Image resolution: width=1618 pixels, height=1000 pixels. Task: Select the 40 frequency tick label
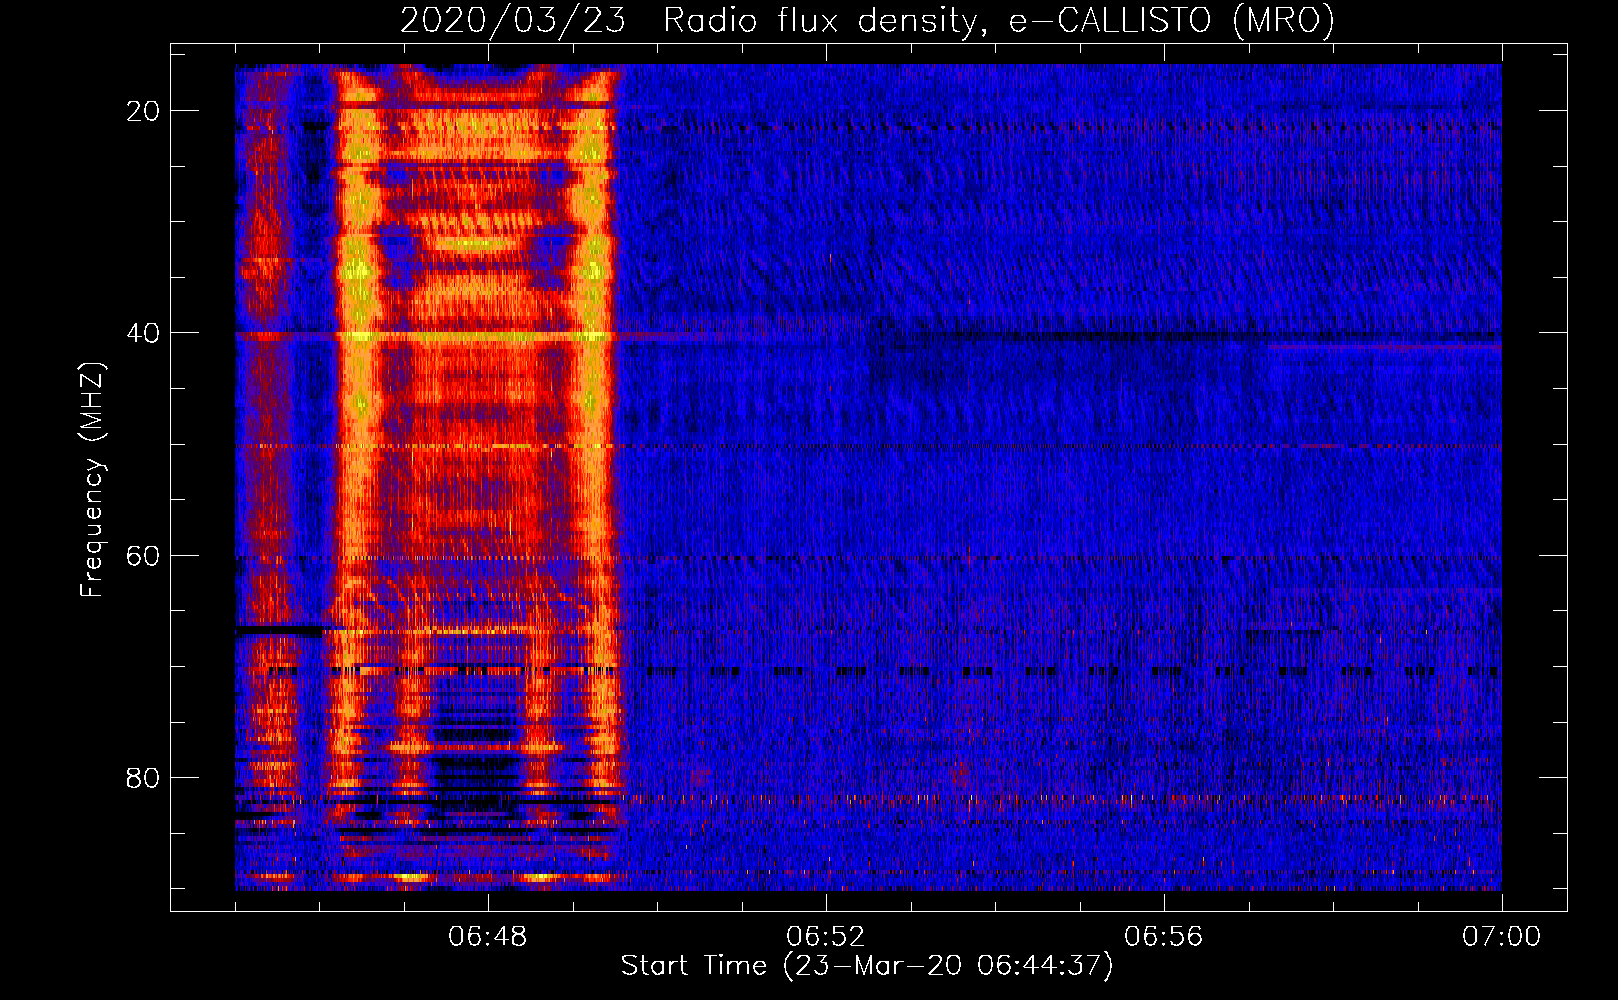144,333
